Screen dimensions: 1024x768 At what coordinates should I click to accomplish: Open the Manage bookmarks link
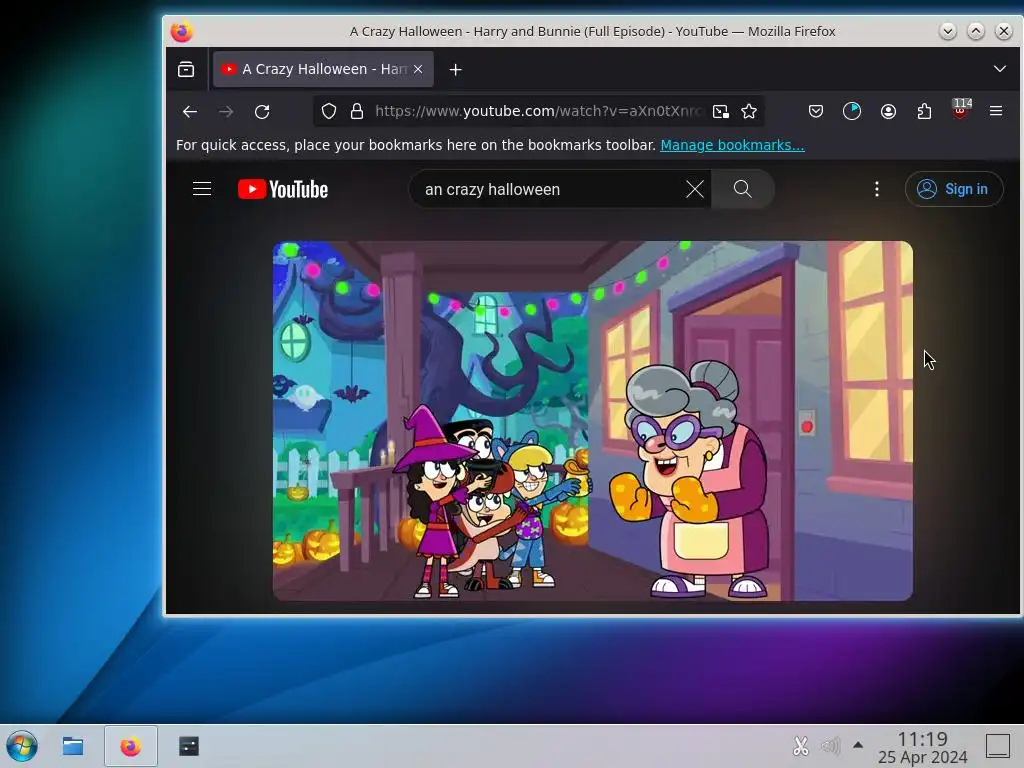coord(732,145)
